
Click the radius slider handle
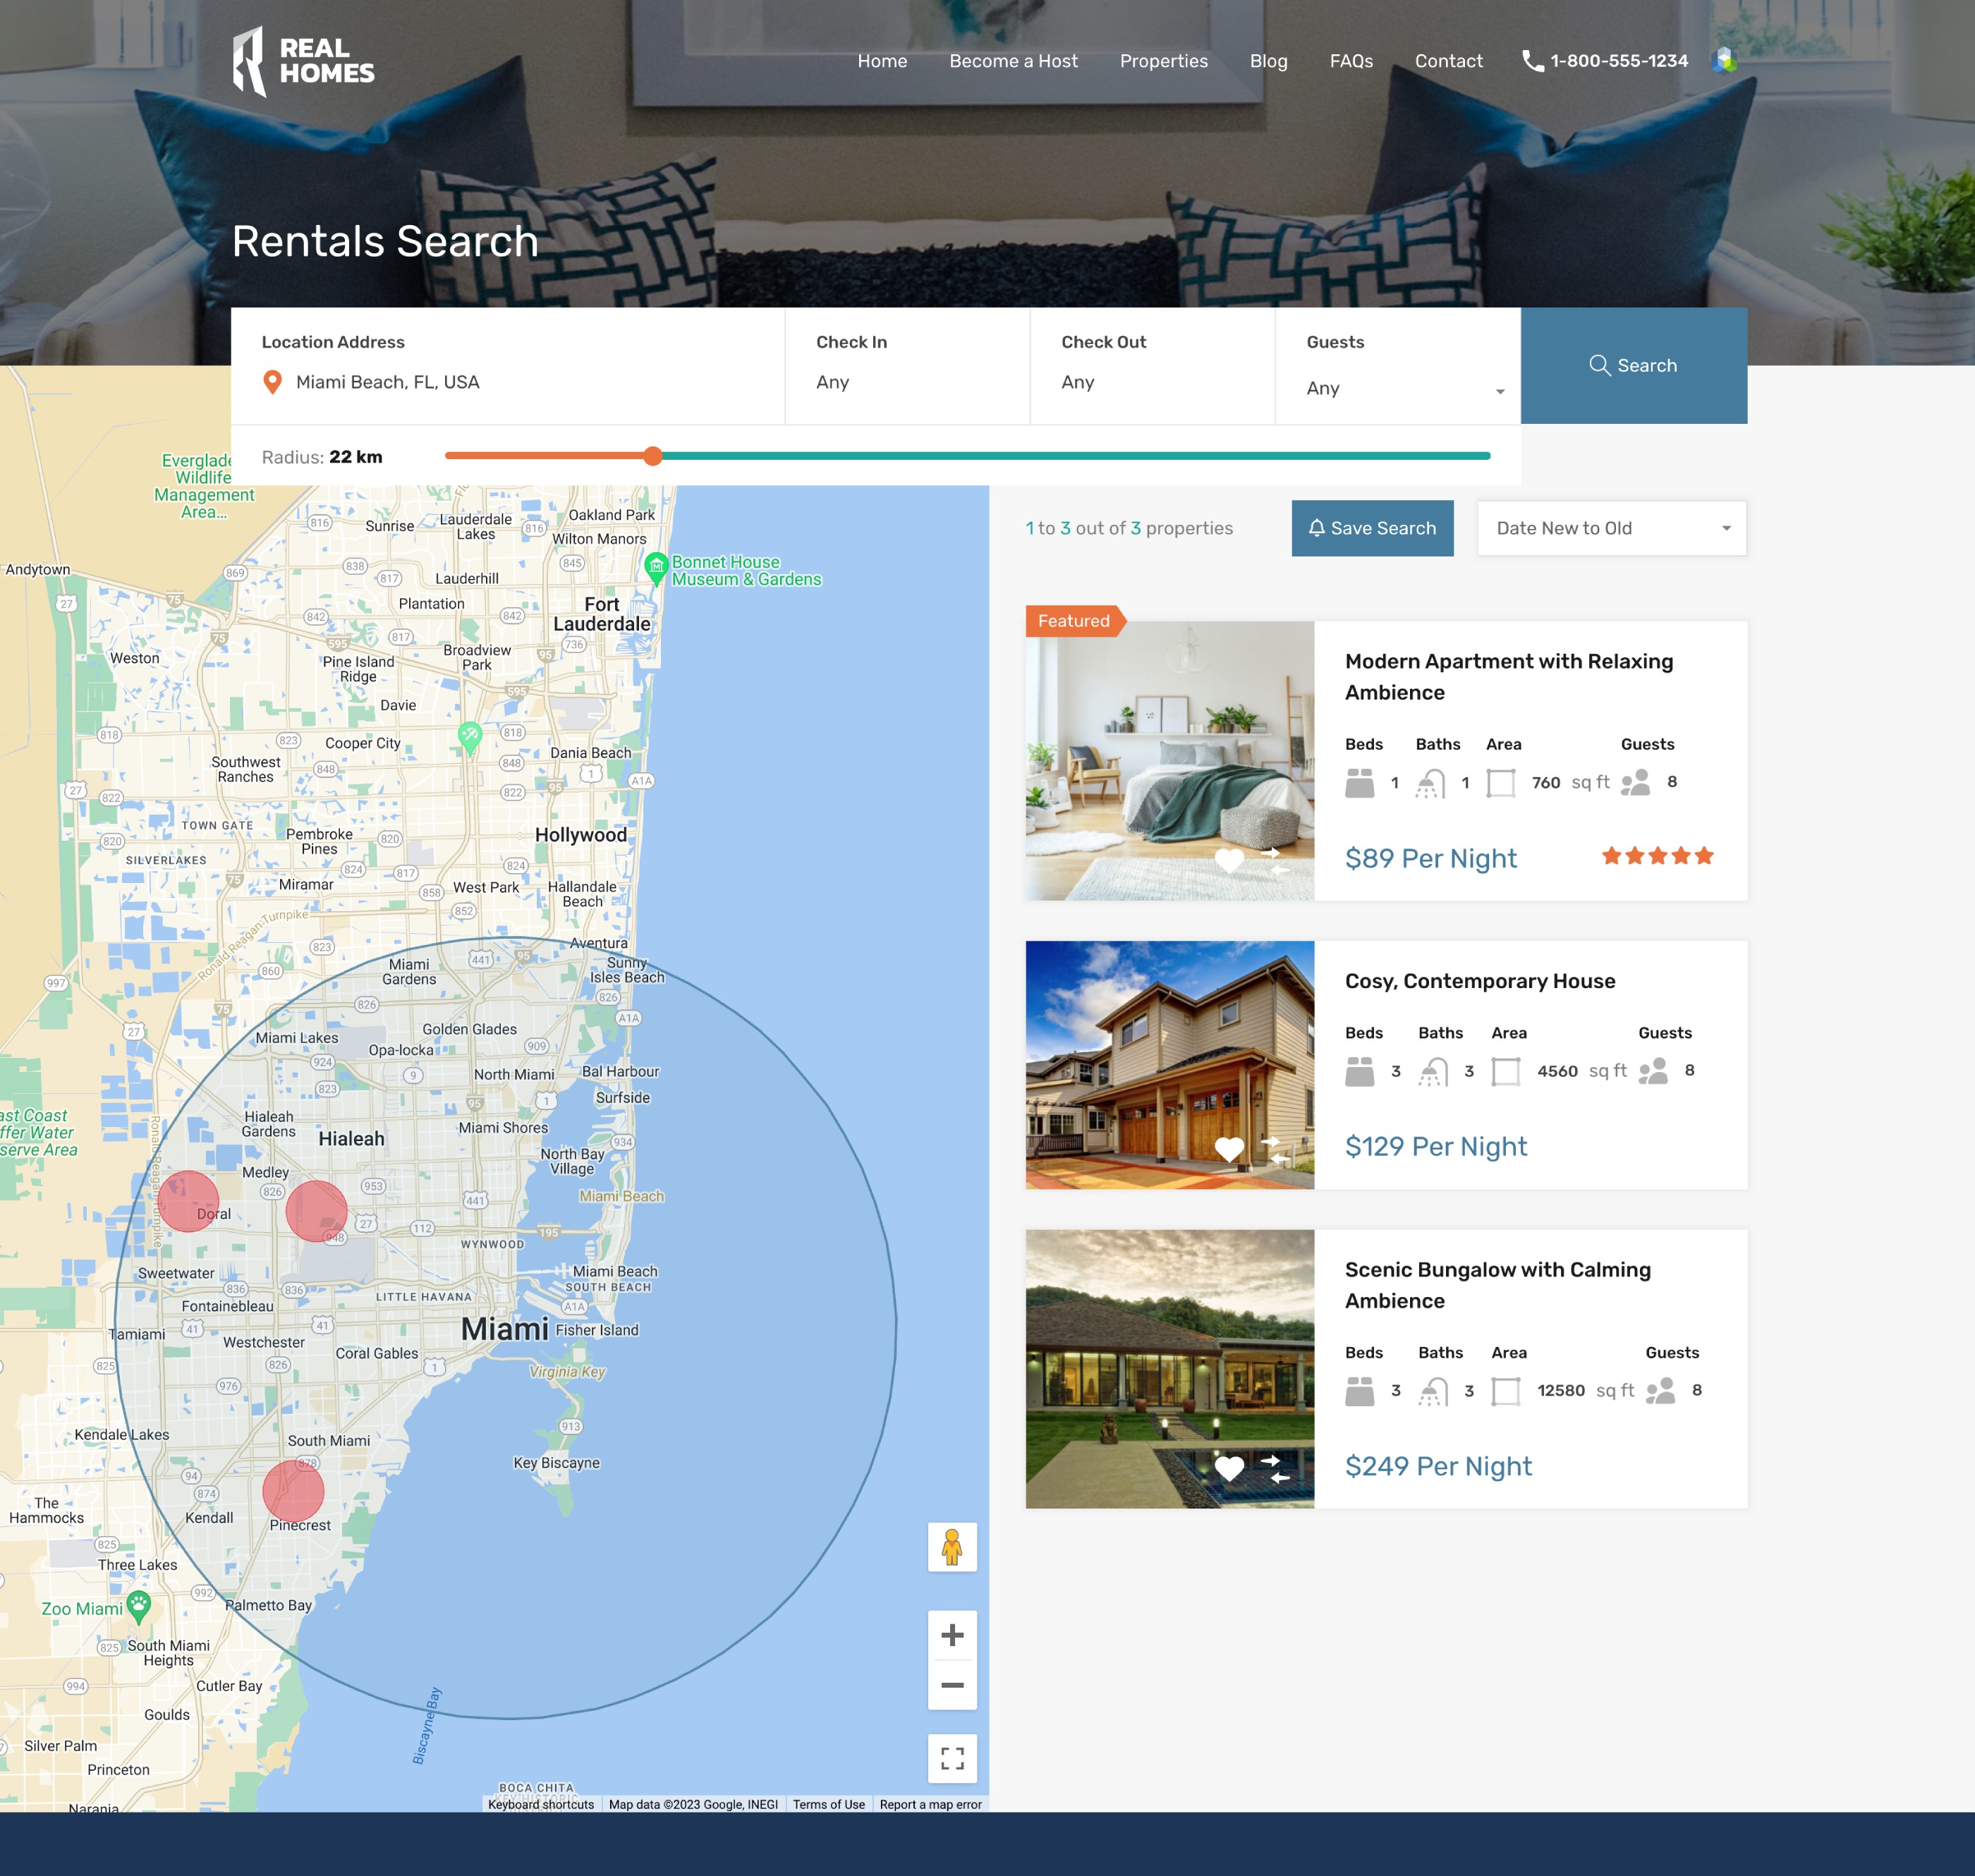[x=653, y=456]
